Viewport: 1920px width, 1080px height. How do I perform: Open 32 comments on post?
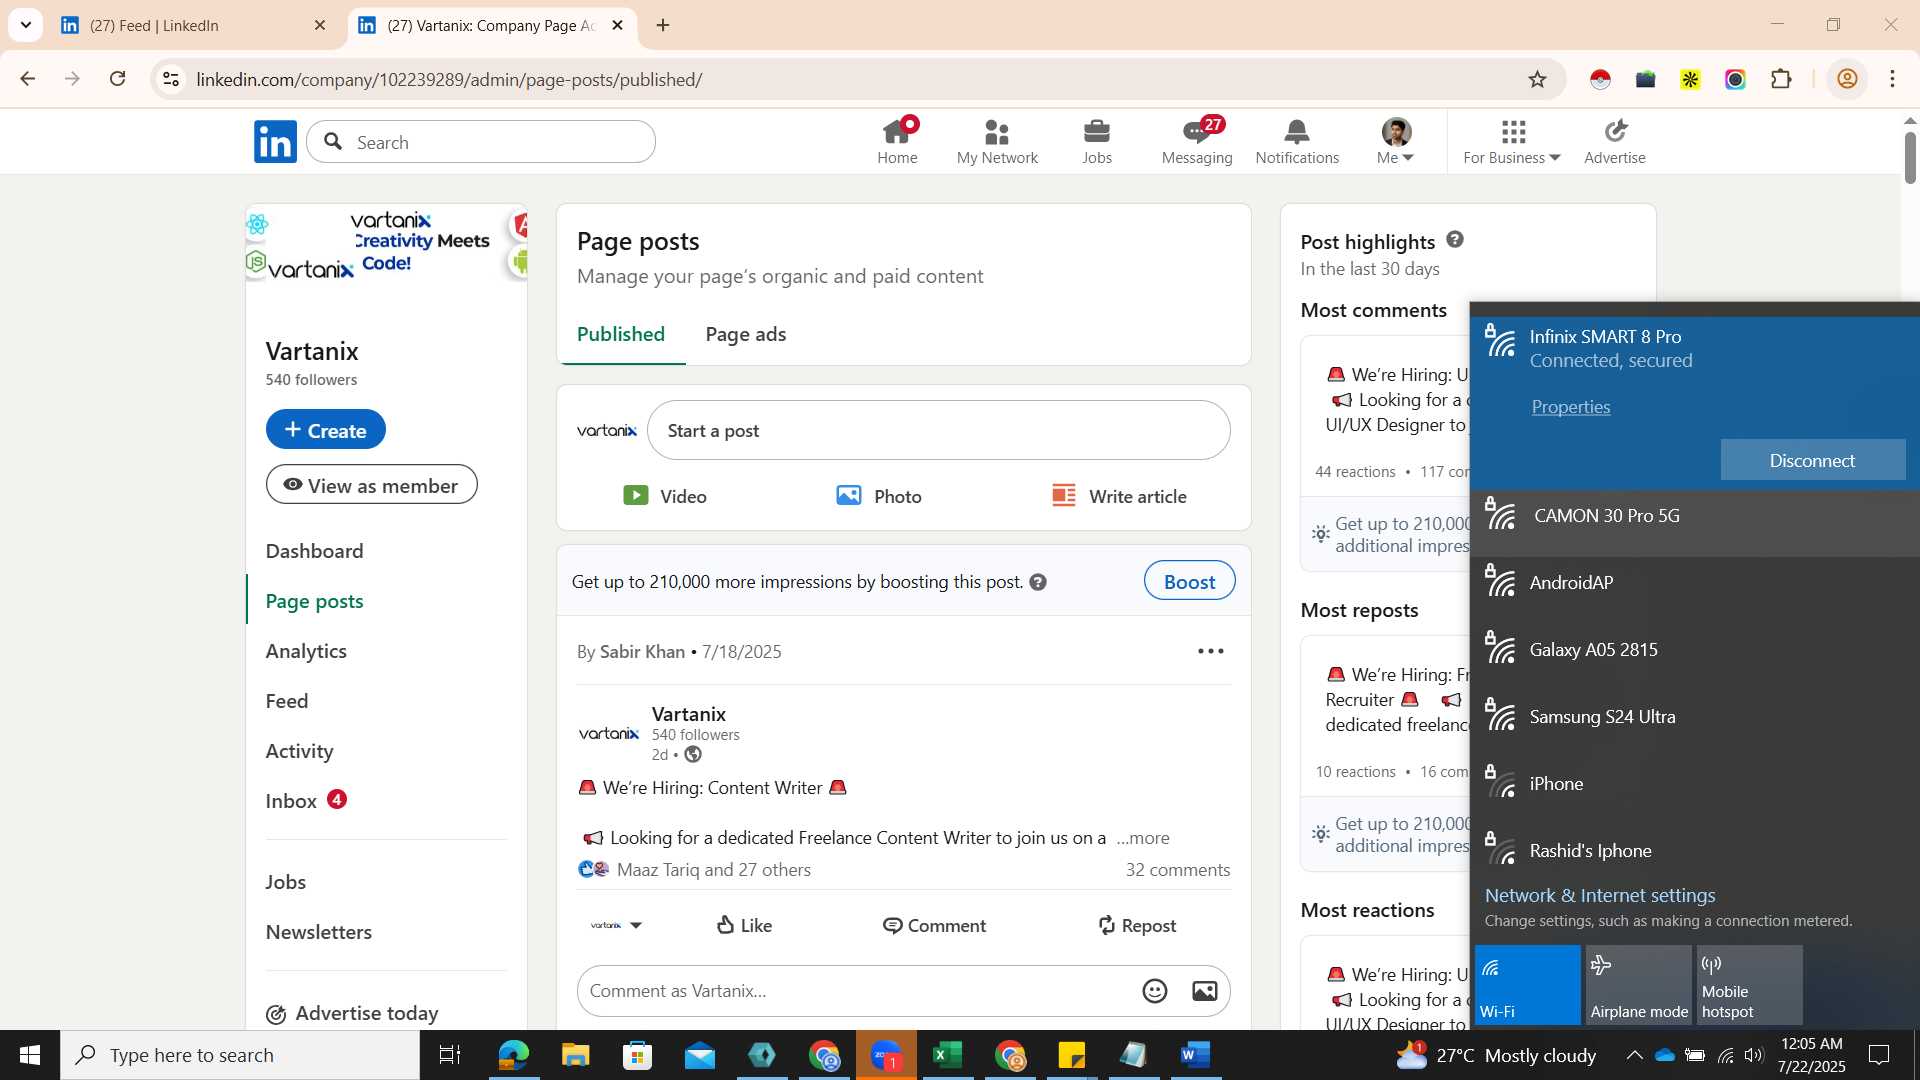1177,870
